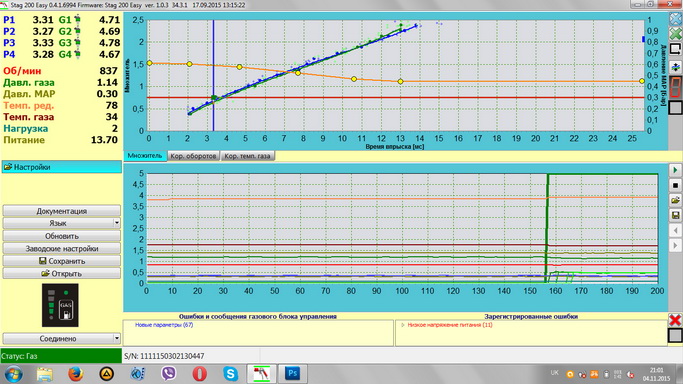Open the Настройки panel header
This screenshot has width=683, height=384.
point(61,167)
